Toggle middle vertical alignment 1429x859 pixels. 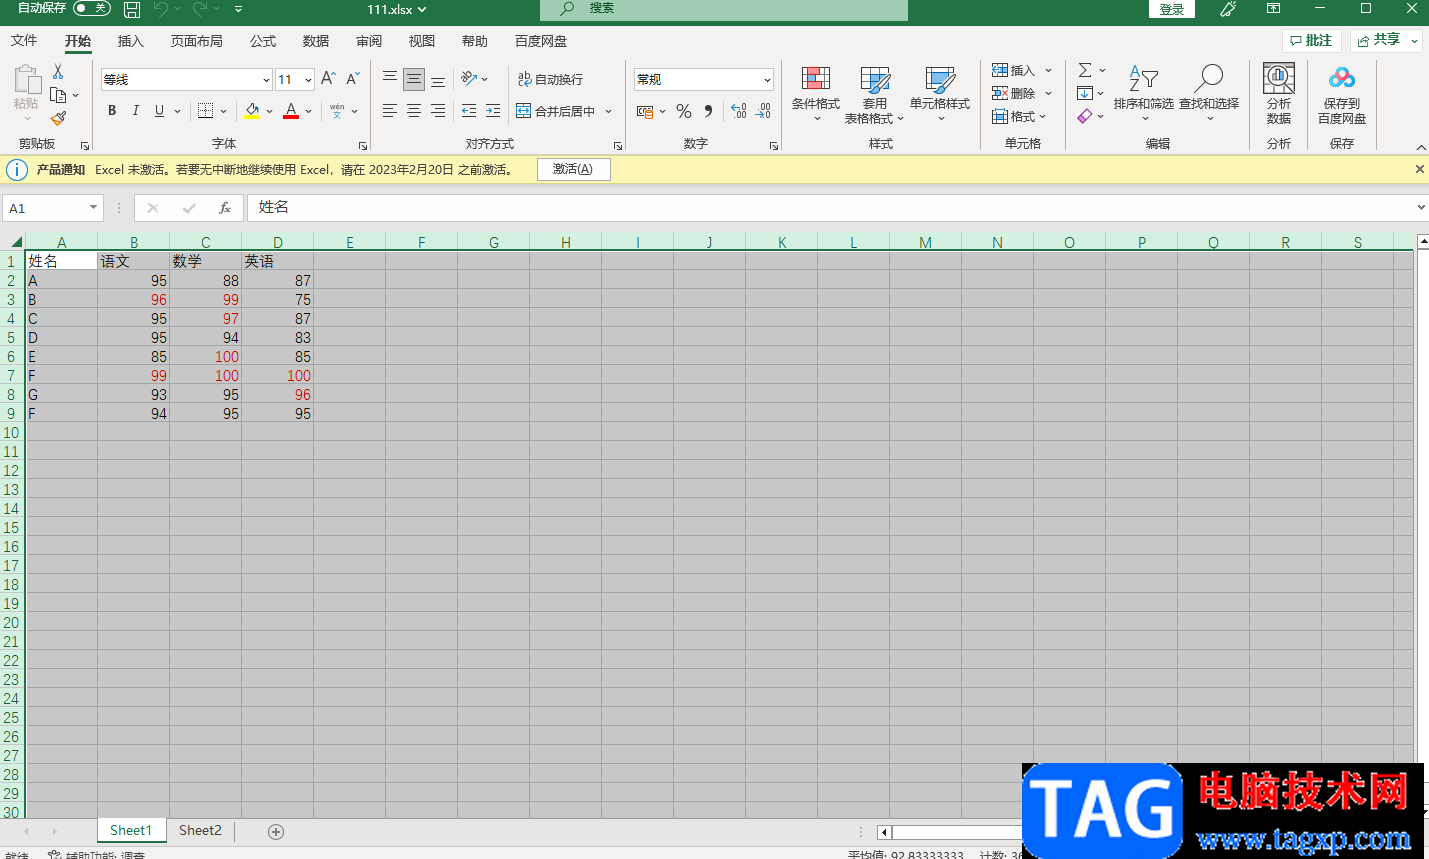414,79
